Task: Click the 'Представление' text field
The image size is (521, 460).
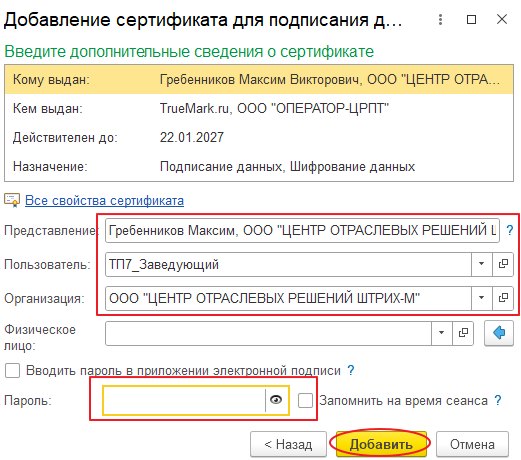Action: 302,230
